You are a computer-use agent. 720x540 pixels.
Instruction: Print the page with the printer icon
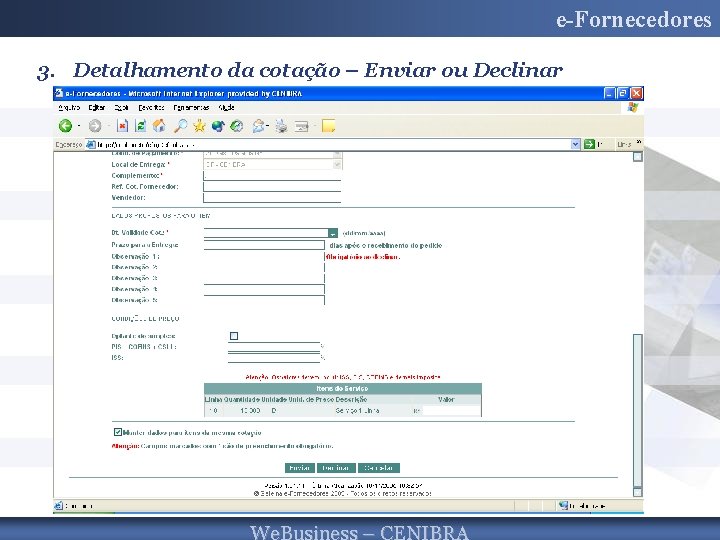281,126
